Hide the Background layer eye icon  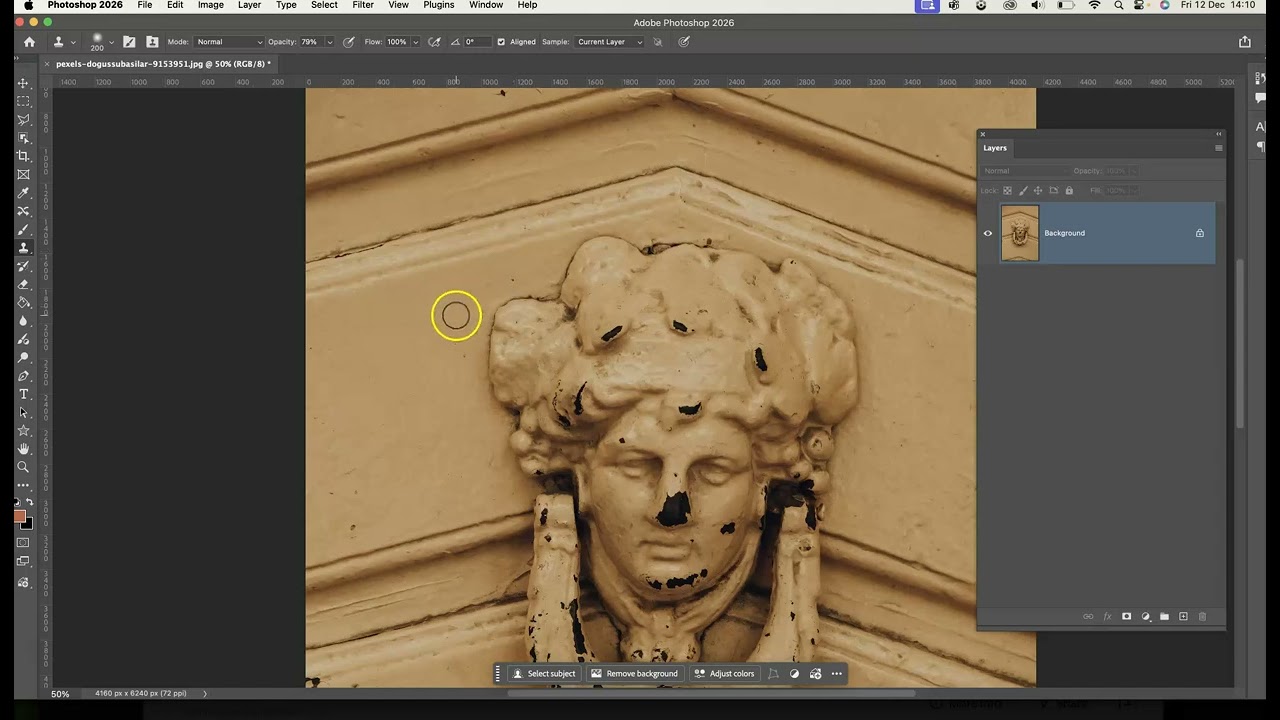pyautogui.click(x=988, y=233)
